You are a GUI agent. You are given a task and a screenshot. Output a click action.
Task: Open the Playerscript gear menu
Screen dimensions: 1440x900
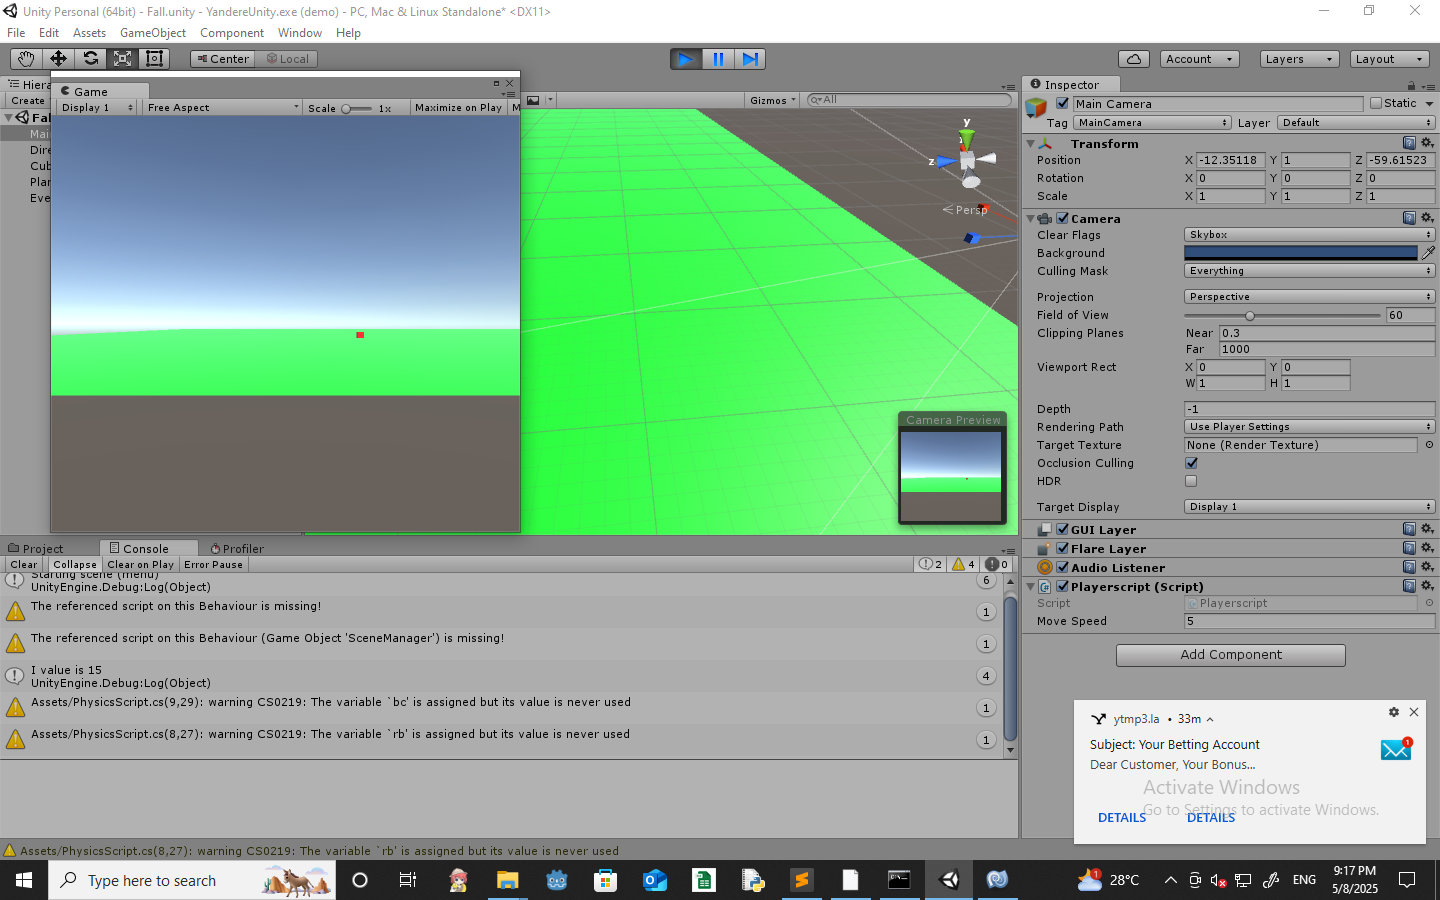coord(1427,586)
